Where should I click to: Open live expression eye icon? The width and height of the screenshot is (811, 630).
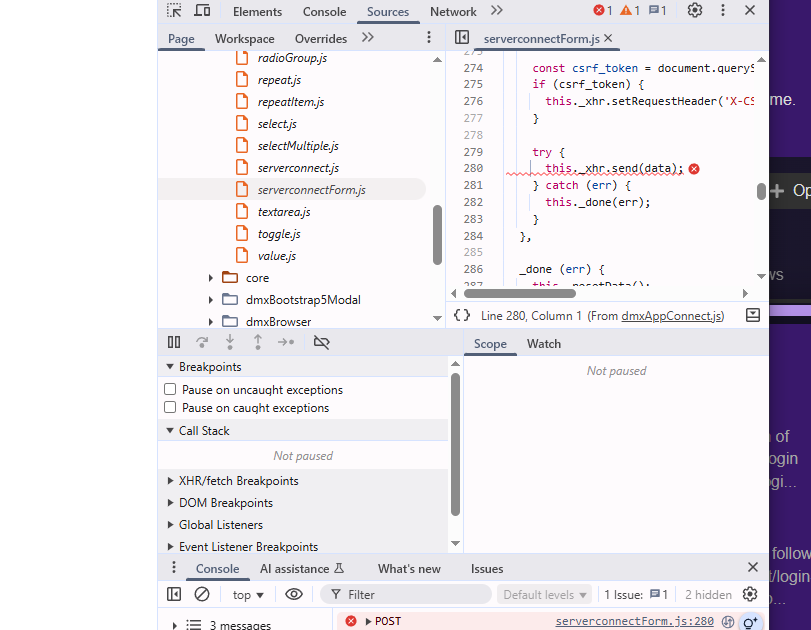(x=294, y=594)
